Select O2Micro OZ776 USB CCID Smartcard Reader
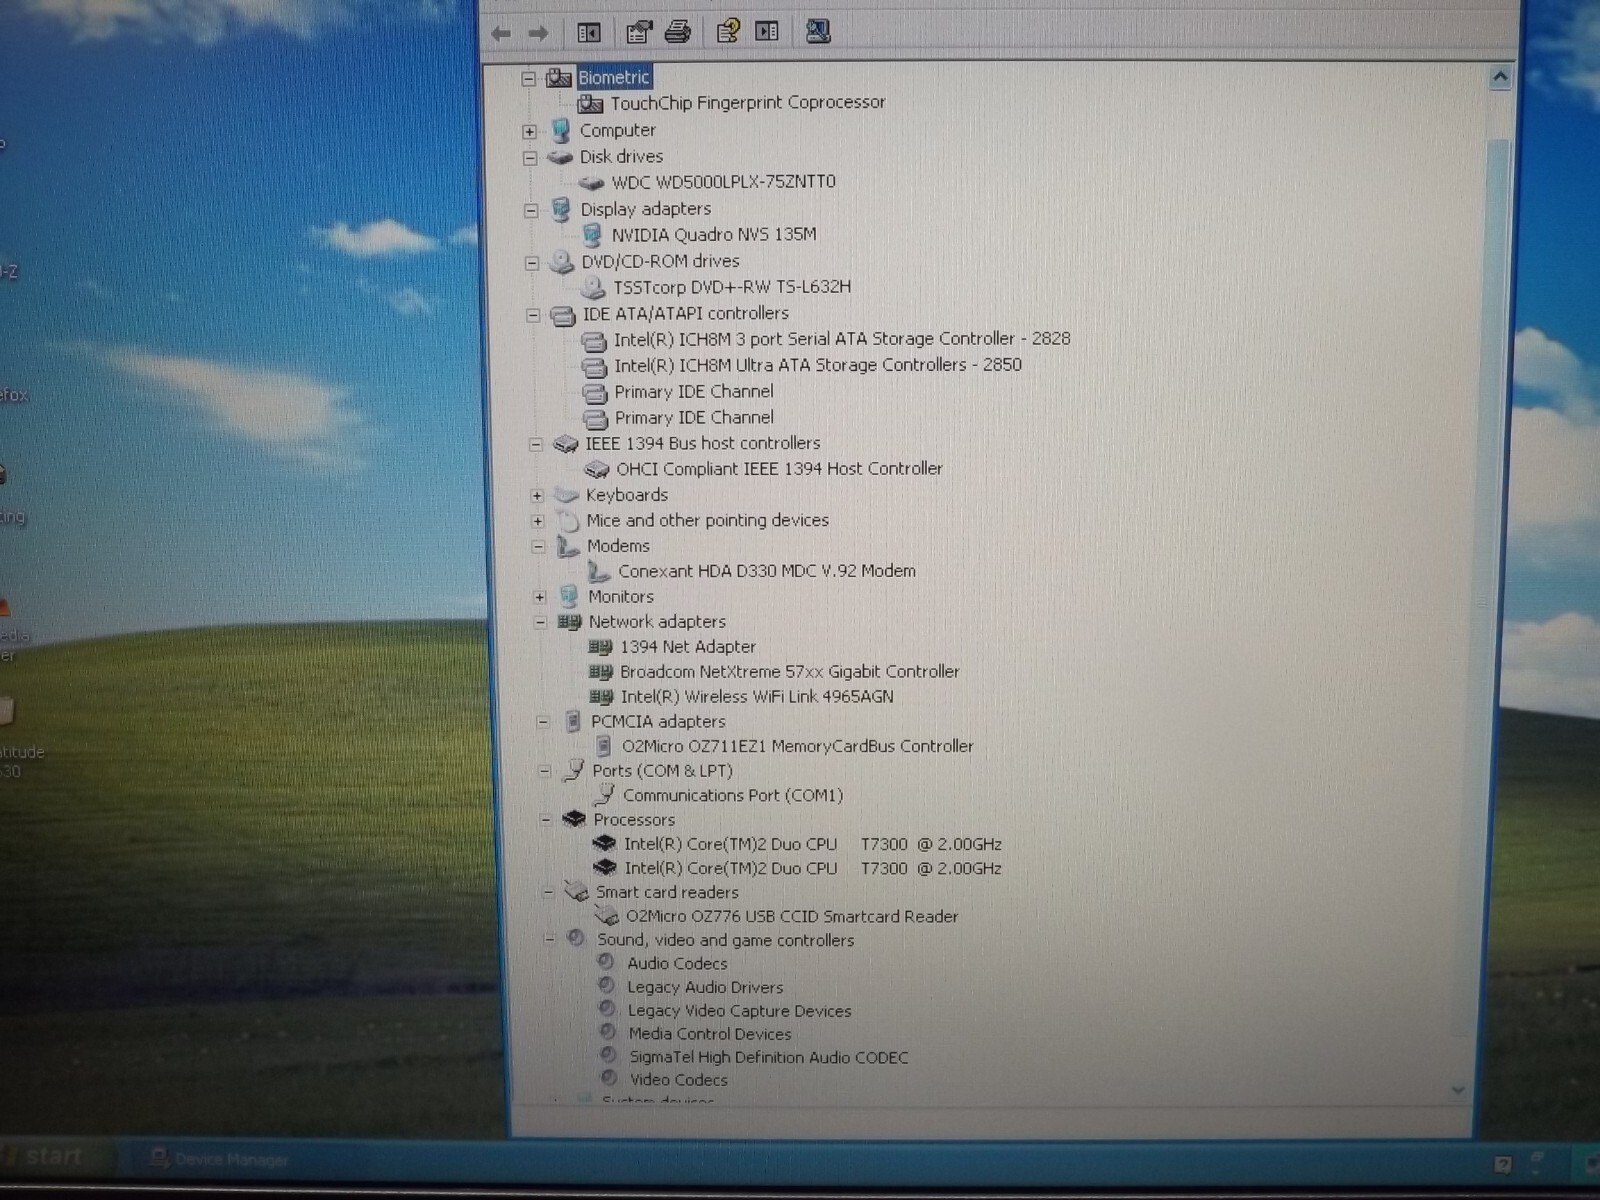This screenshot has width=1600, height=1200. [792, 917]
